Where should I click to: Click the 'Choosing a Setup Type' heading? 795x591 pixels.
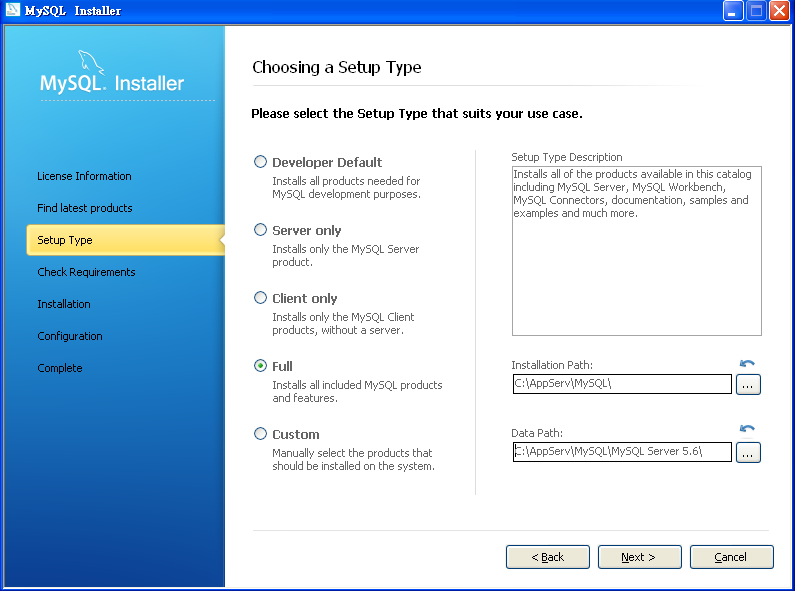(x=337, y=67)
